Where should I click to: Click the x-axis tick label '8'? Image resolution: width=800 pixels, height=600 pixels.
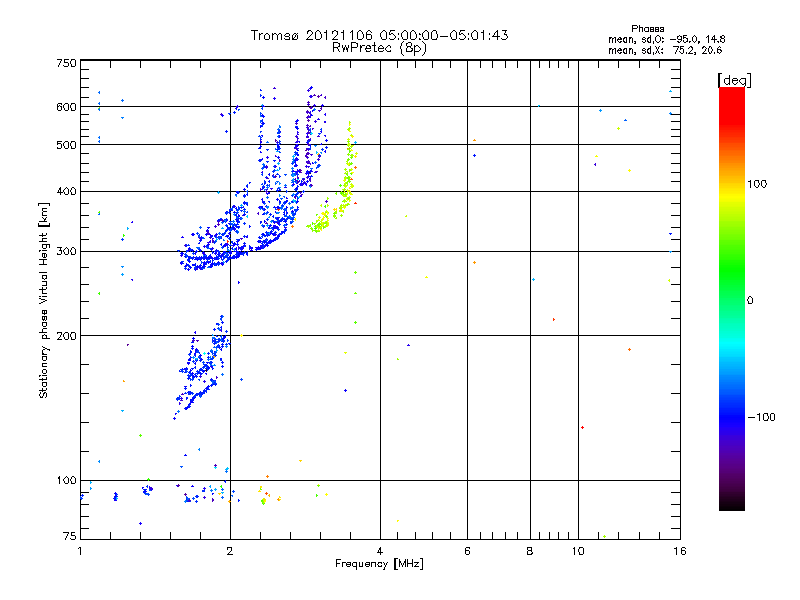coord(530,551)
